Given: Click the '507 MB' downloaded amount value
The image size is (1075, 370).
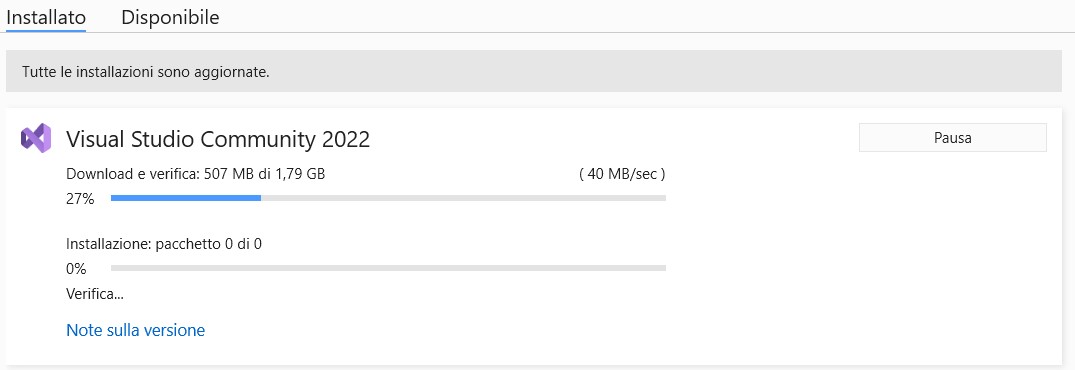Looking at the screenshot, I should click(x=230, y=174).
